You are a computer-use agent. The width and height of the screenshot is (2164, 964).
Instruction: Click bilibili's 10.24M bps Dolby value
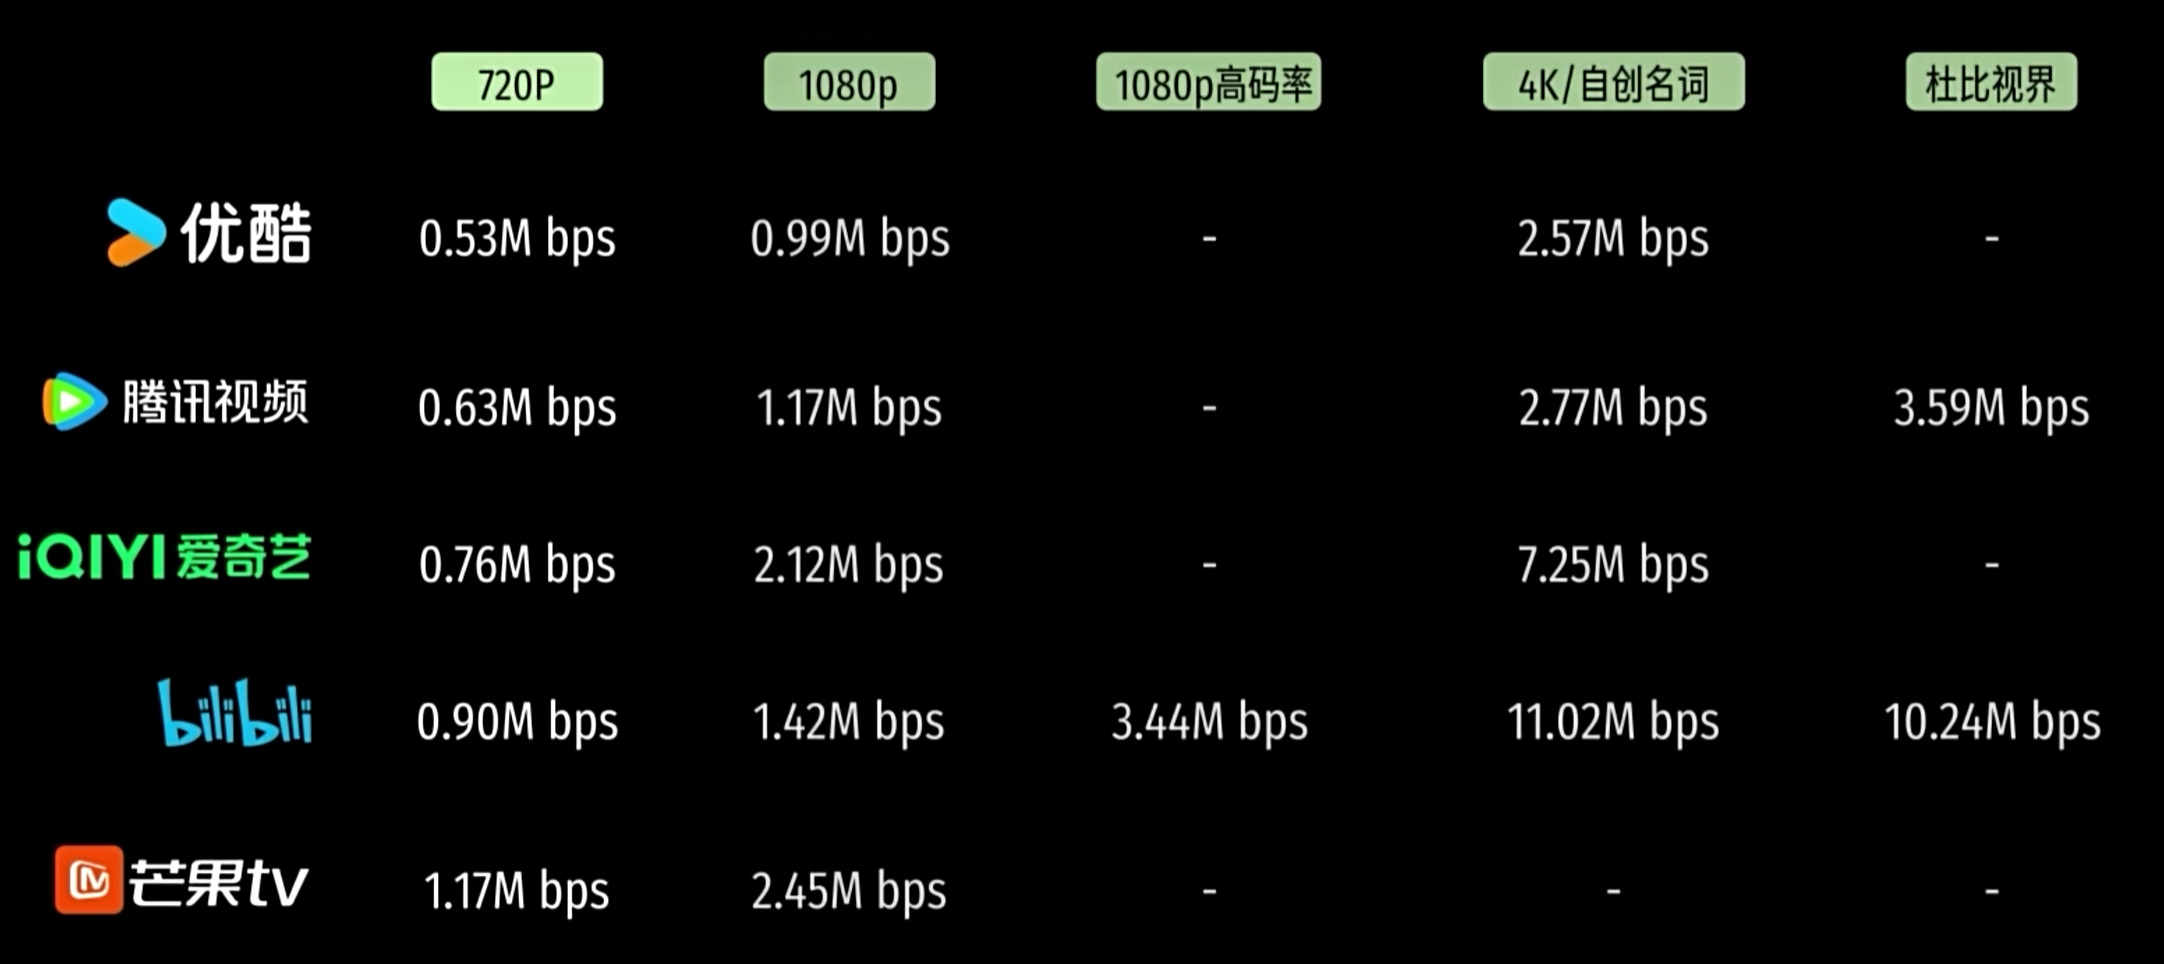(x=1992, y=722)
